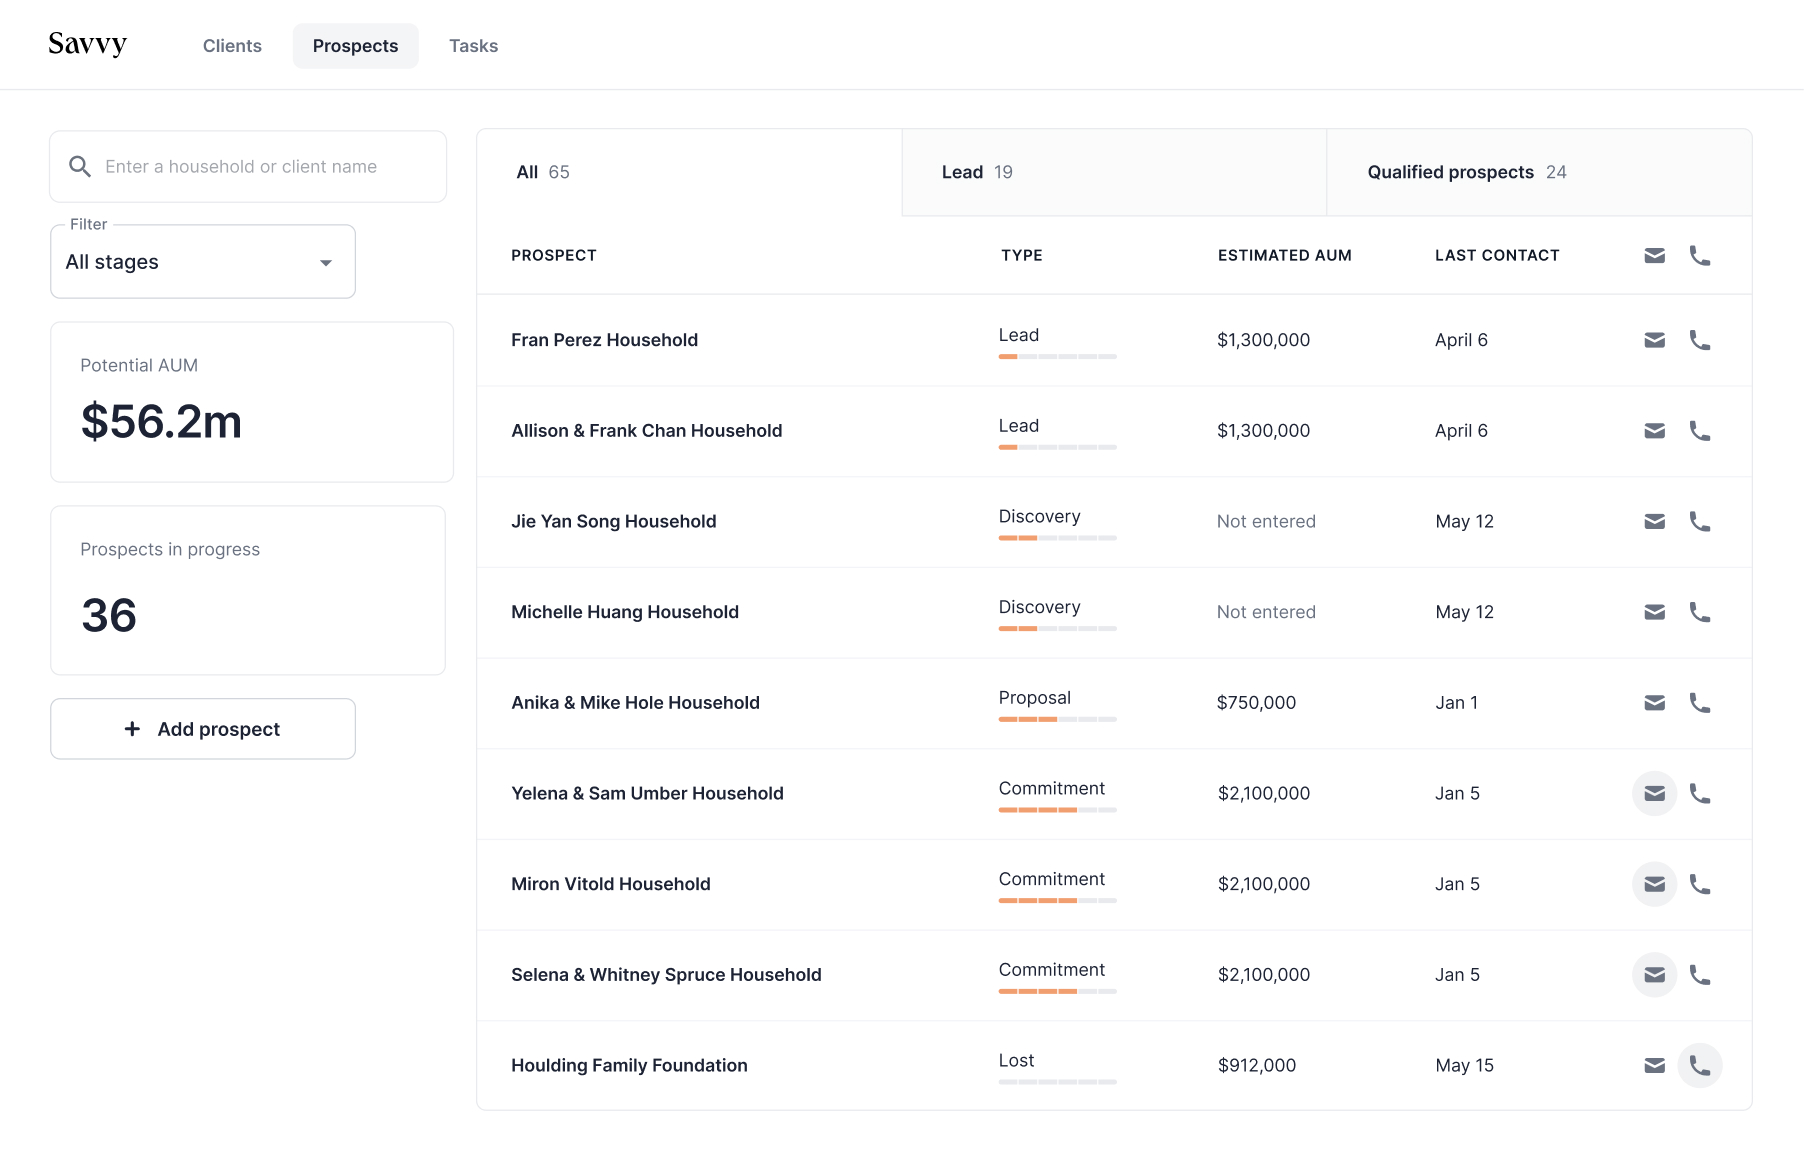This screenshot has width=1804, height=1155.
Task: Go to the Clients page
Action: coord(232,46)
